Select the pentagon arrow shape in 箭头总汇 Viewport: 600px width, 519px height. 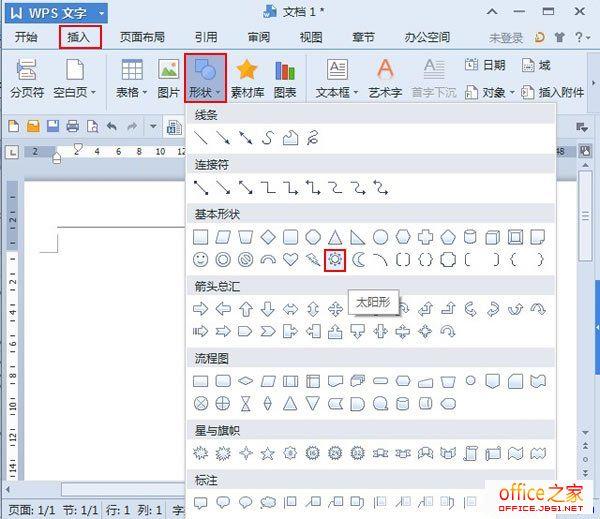245,331
